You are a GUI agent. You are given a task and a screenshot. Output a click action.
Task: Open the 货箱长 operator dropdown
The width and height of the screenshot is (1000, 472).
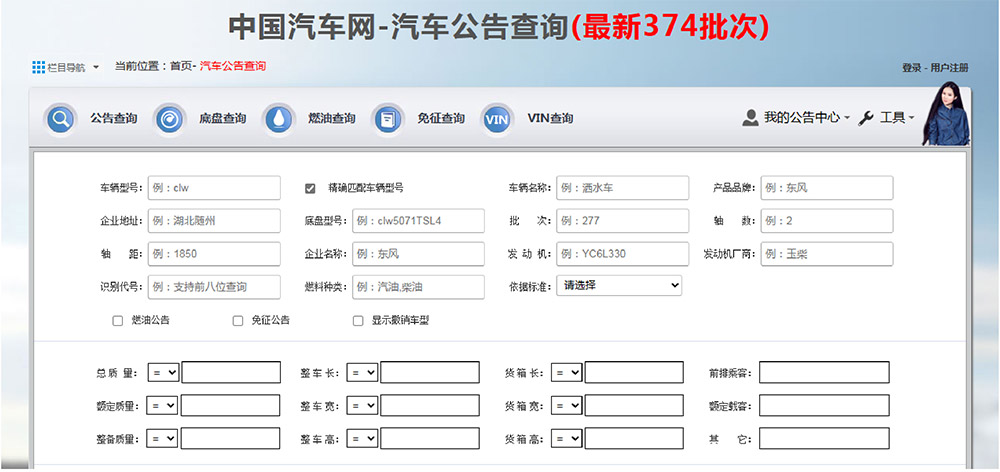(x=566, y=372)
